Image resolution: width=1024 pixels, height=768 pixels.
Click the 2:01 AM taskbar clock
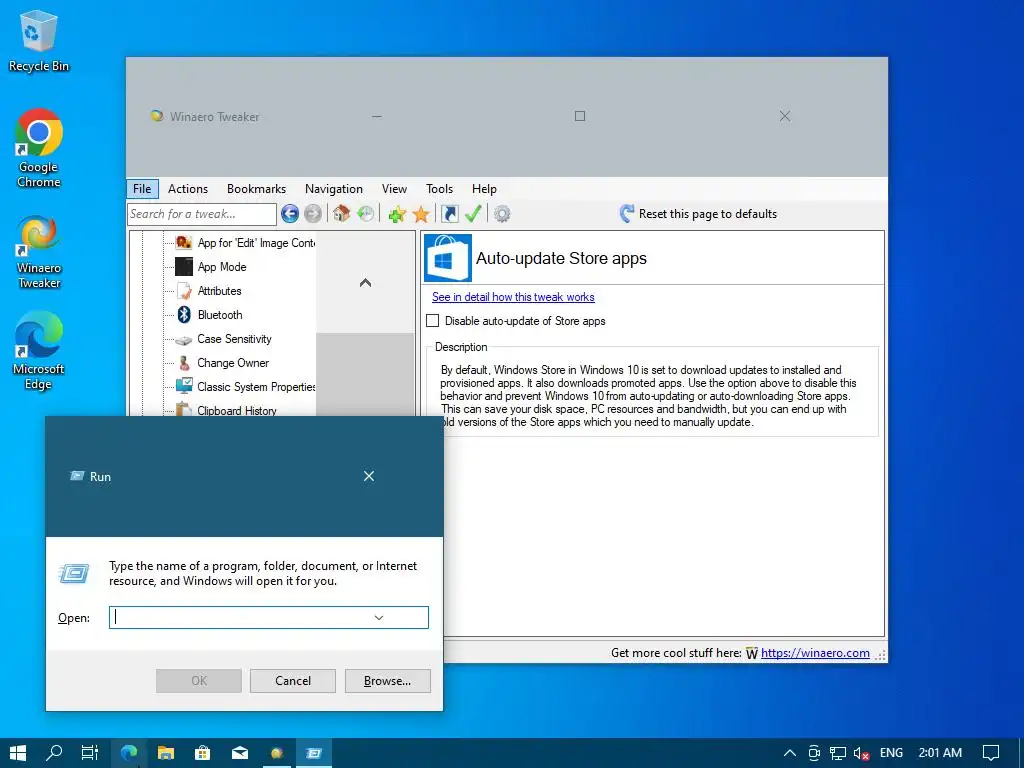(940, 753)
